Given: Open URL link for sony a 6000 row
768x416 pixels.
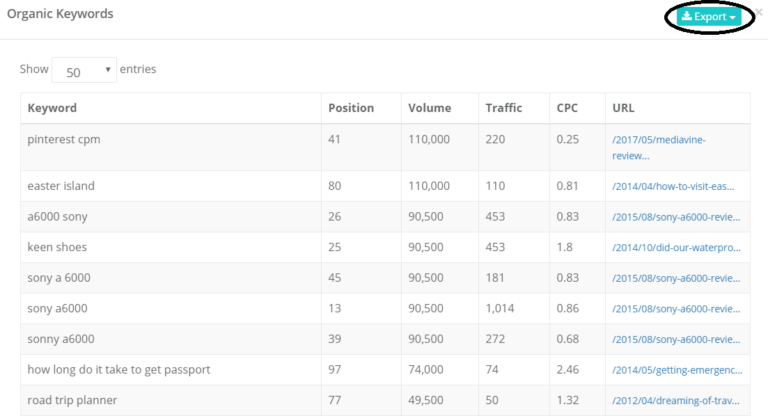Looking at the screenshot, I should 676,278.
